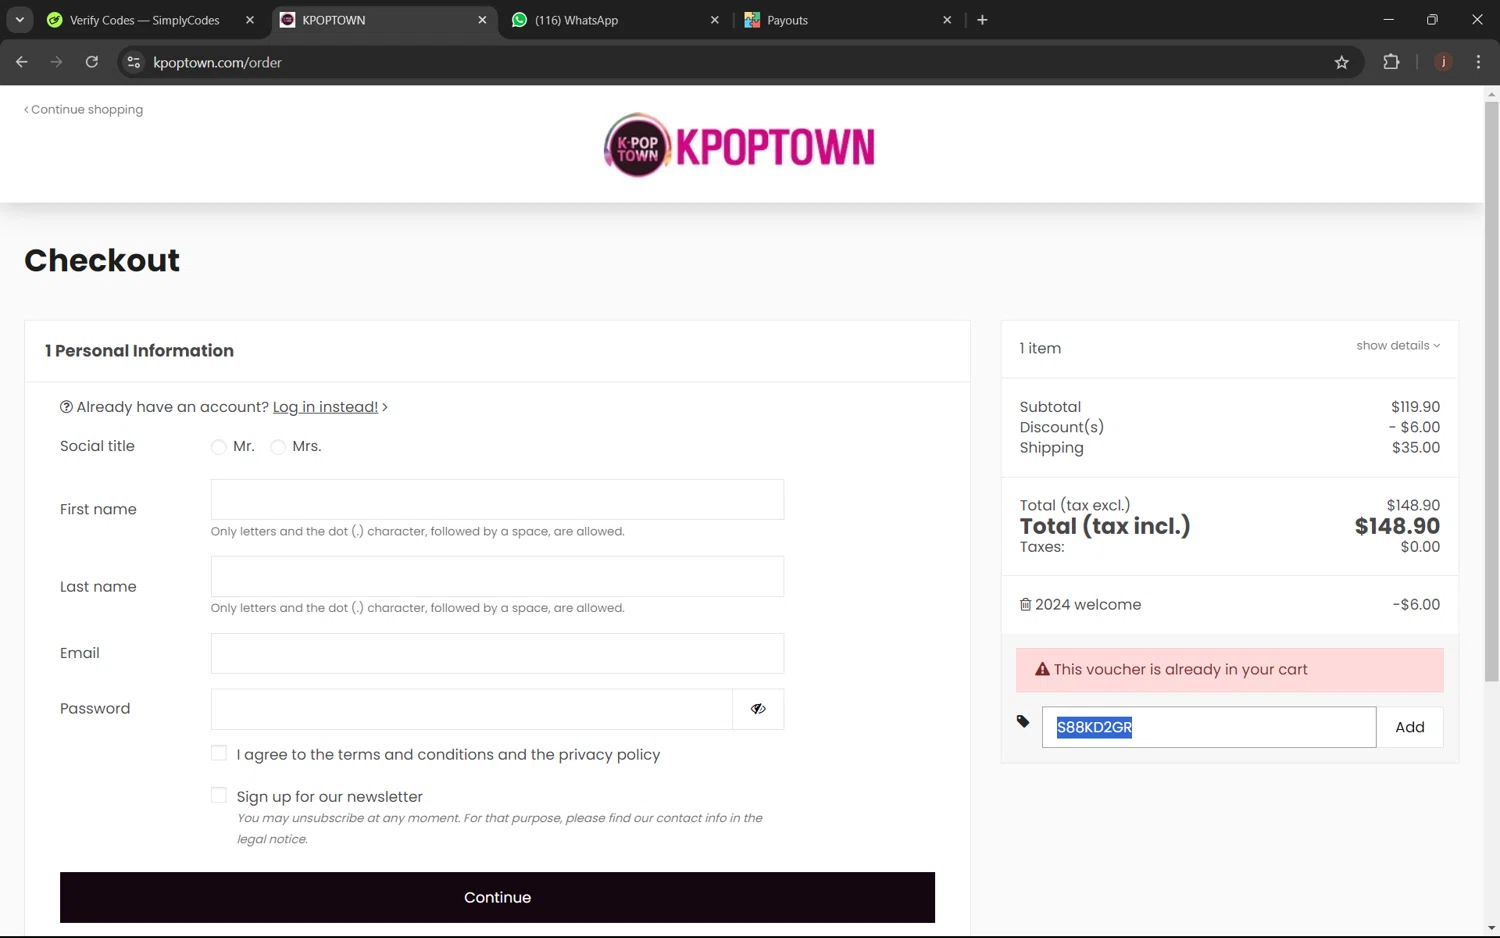Click Add voucher button
The height and width of the screenshot is (938, 1500).
tap(1410, 727)
